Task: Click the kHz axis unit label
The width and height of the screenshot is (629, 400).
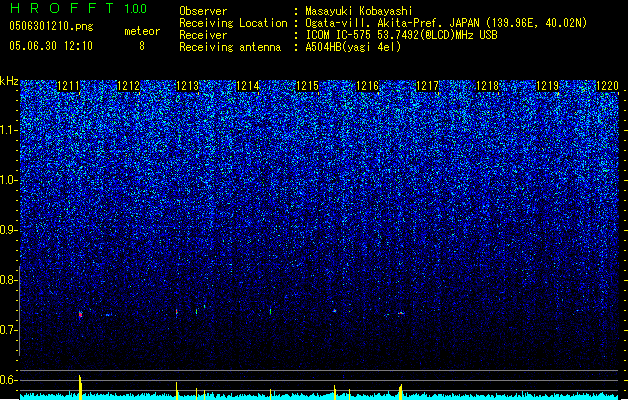Action: [x=9, y=81]
